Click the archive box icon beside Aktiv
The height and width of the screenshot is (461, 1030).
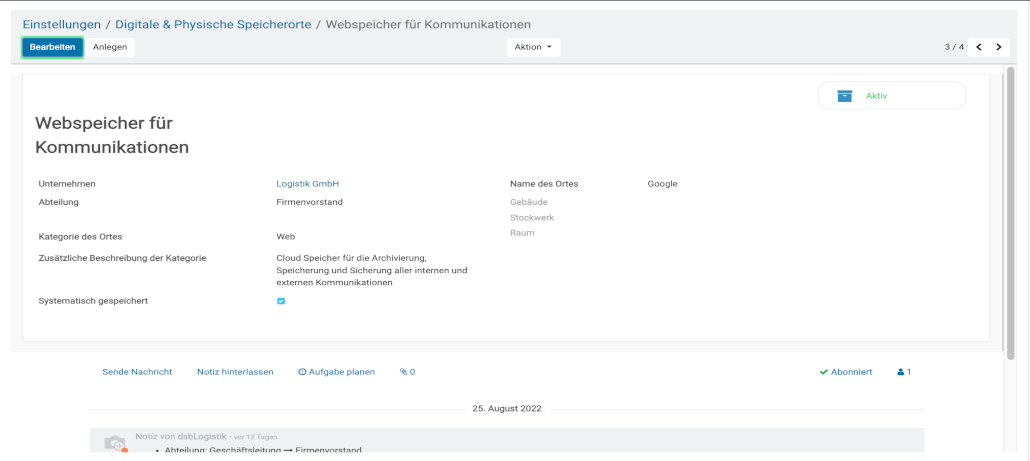pos(845,96)
